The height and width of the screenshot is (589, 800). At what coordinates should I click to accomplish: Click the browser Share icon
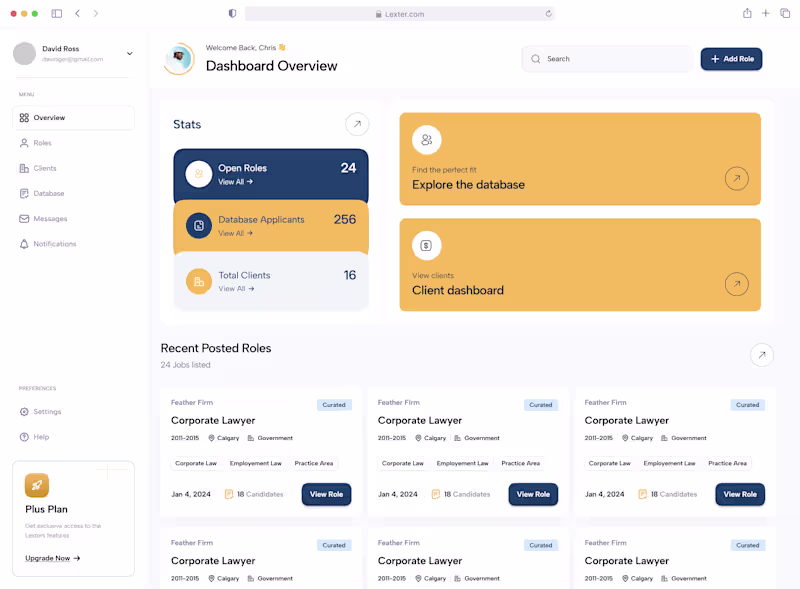pos(747,13)
